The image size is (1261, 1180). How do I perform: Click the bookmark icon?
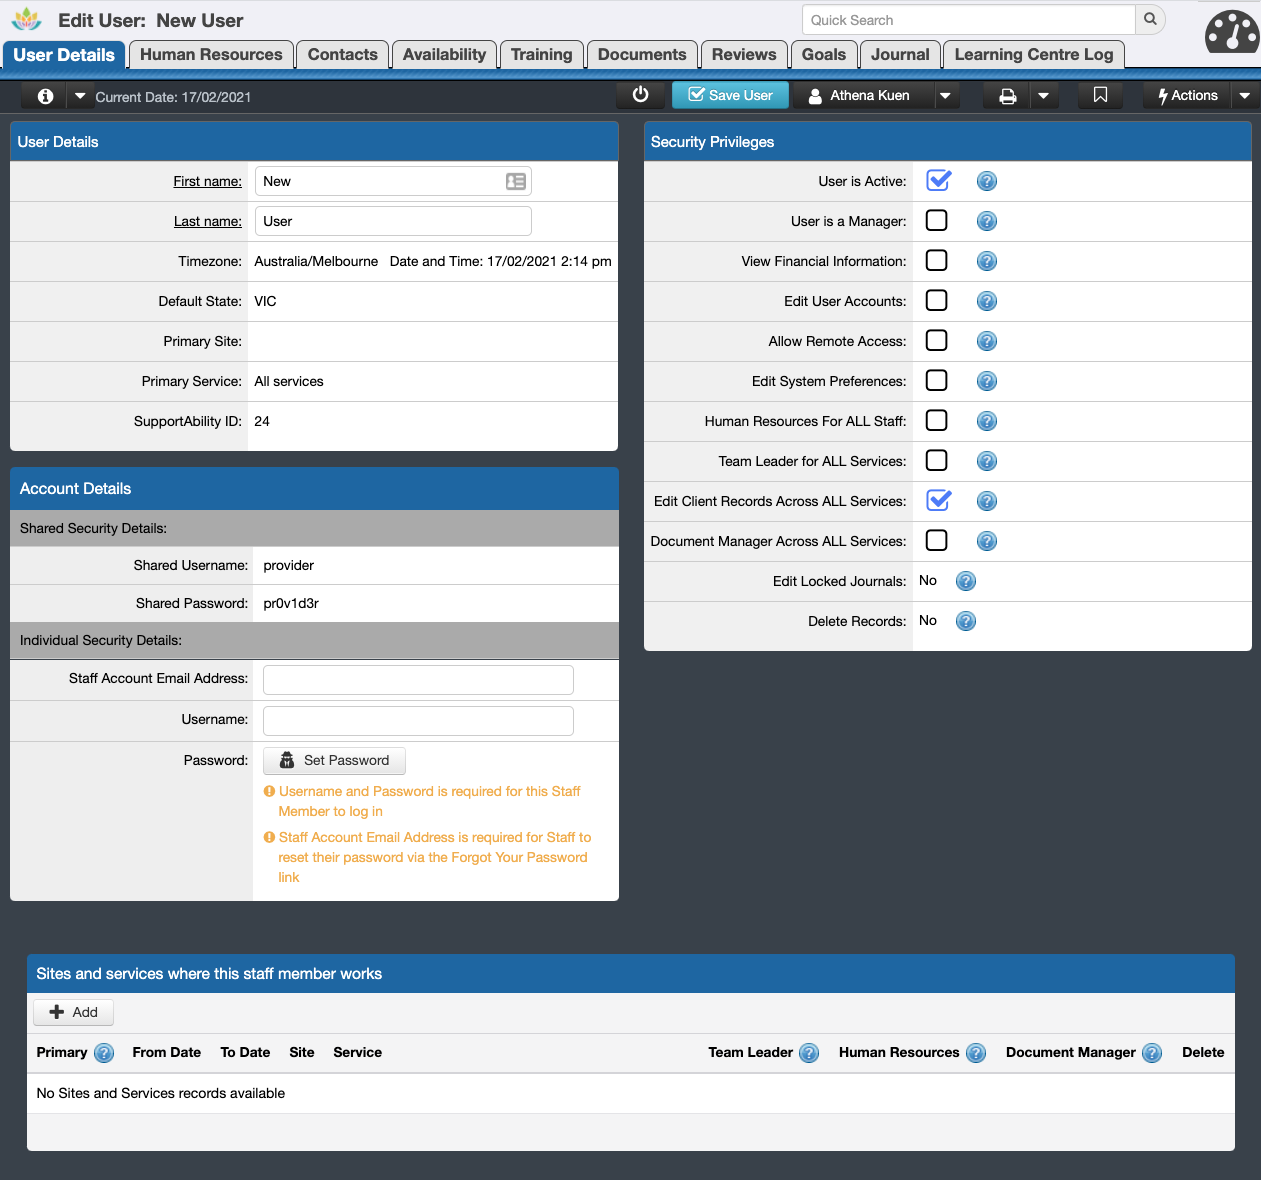click(x=1100, y=95)
